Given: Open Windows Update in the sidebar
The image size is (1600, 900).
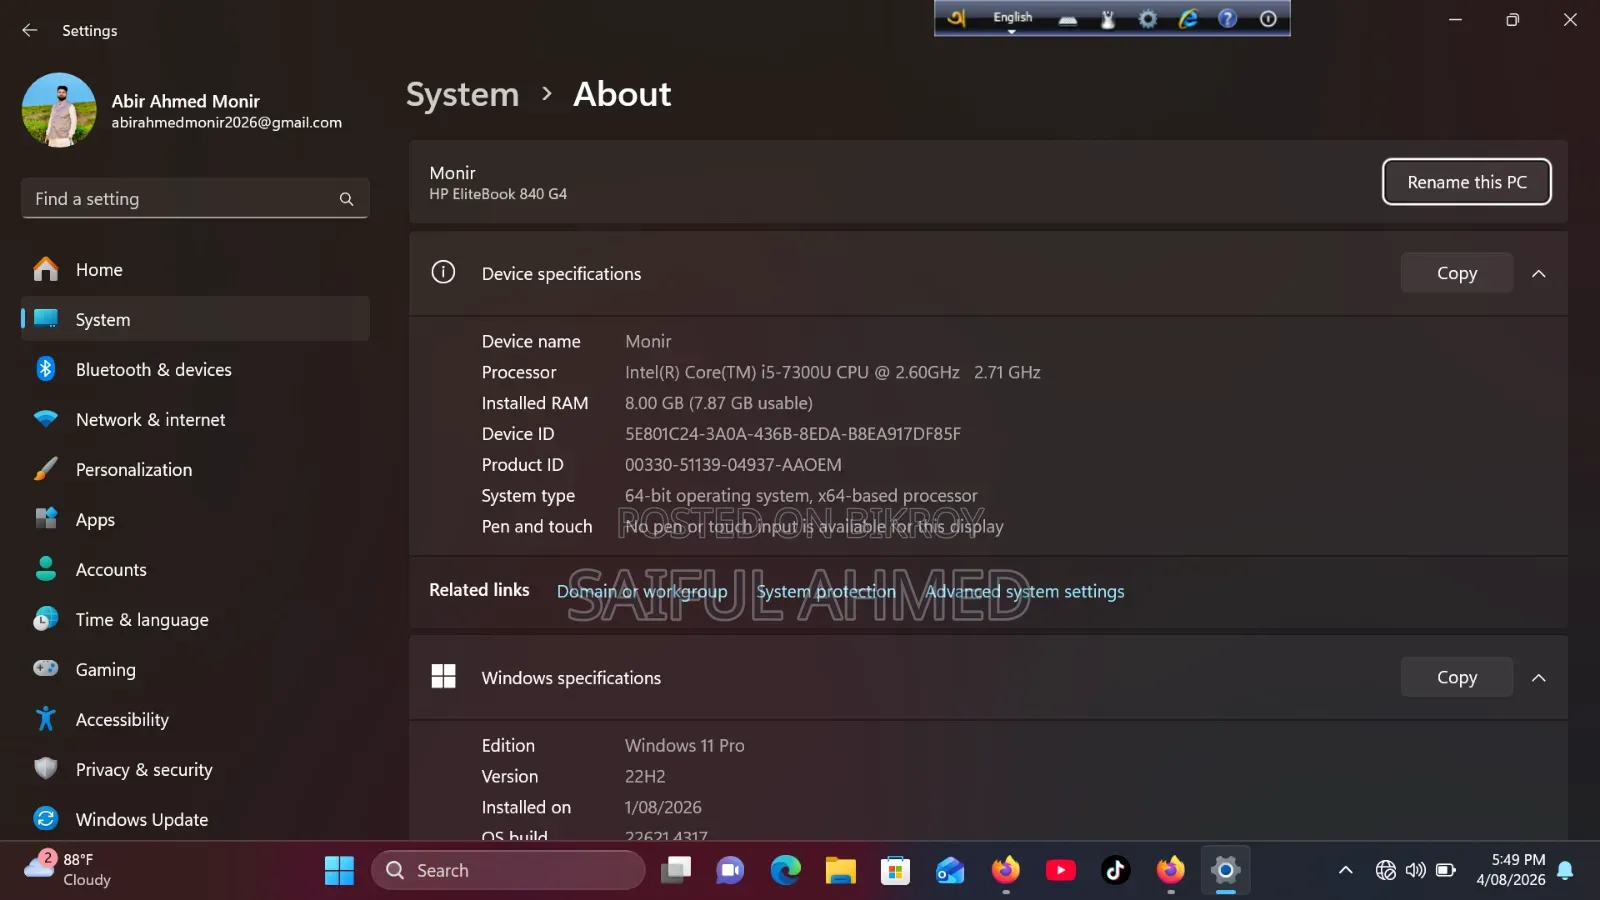Looking at the screenshot, I should 195,820.
